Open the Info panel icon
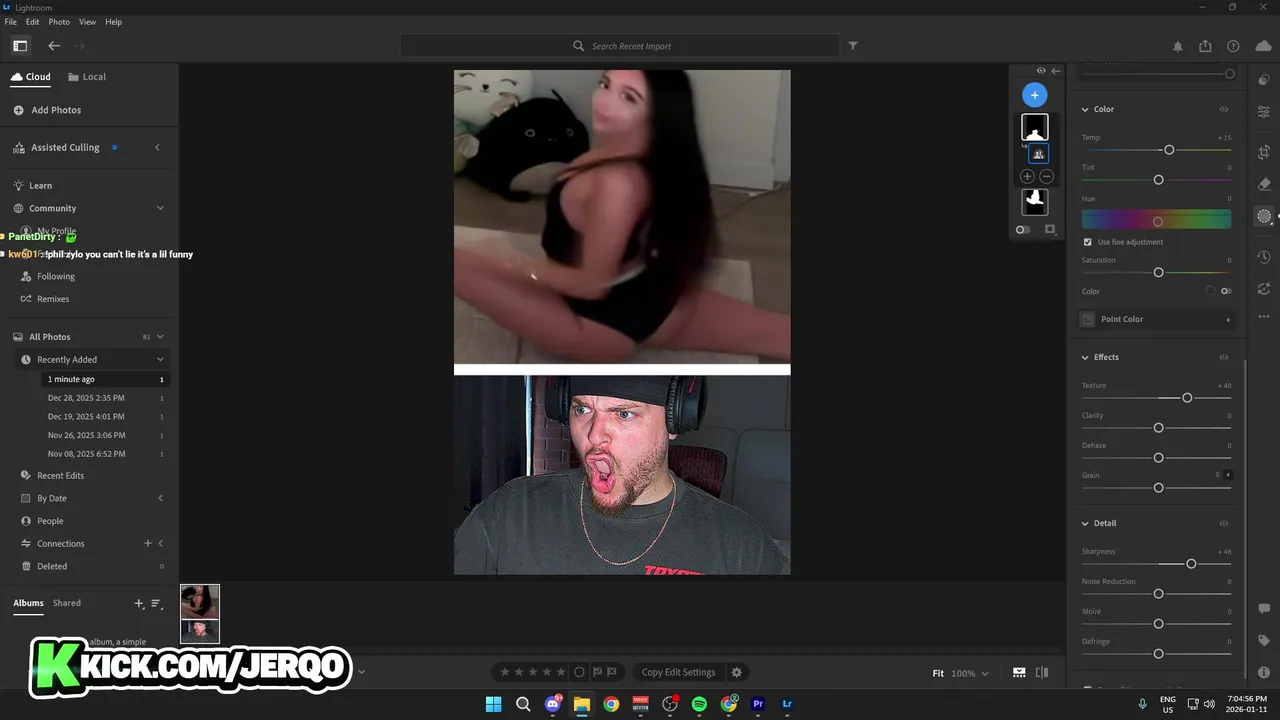Image resolution: width=1280 pixels, height=720 pixels. point(1264,672)
